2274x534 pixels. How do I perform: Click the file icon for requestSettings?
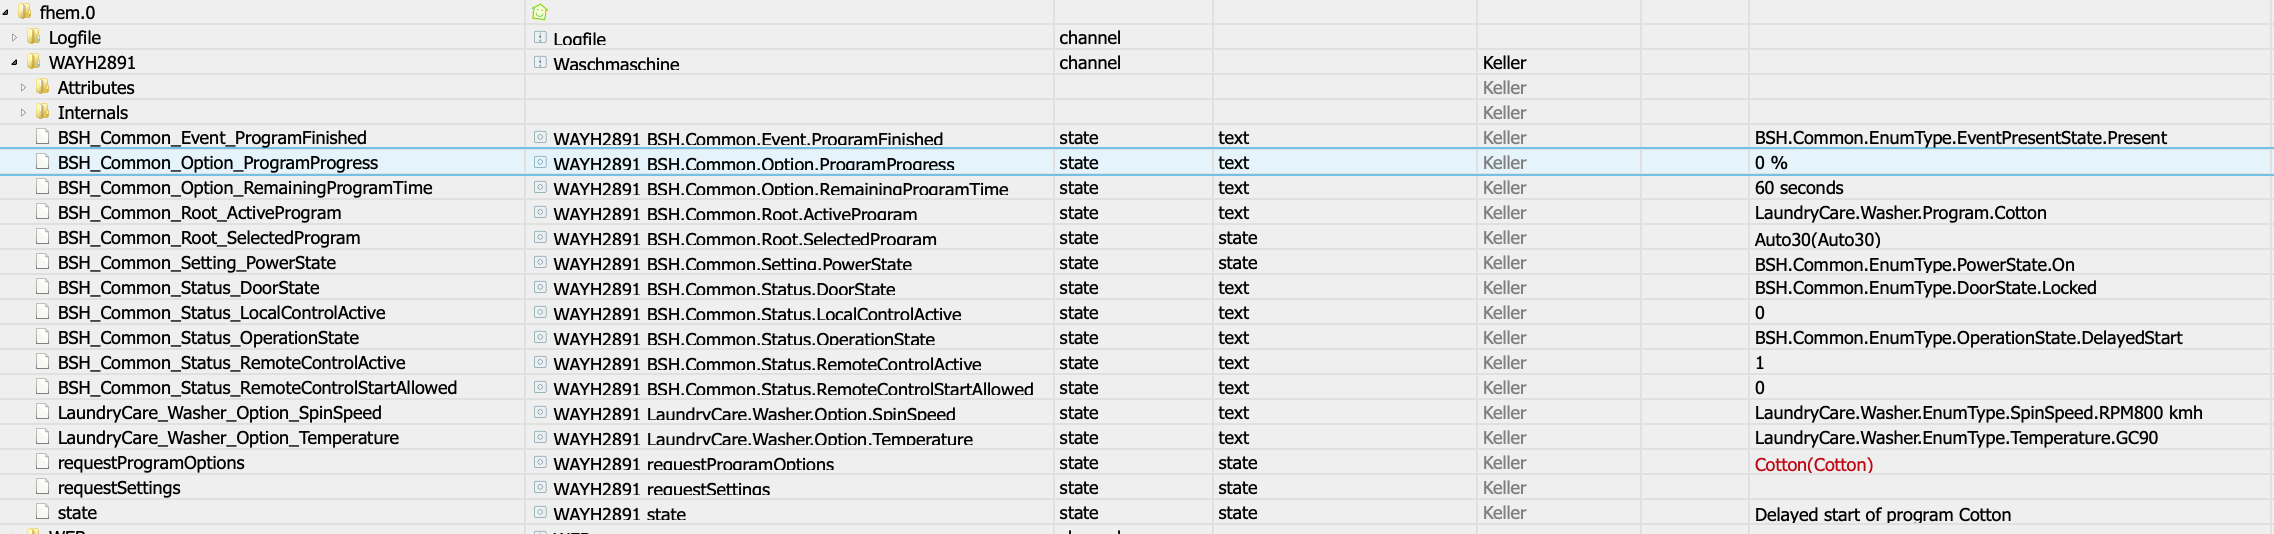[x=42, y=487]
